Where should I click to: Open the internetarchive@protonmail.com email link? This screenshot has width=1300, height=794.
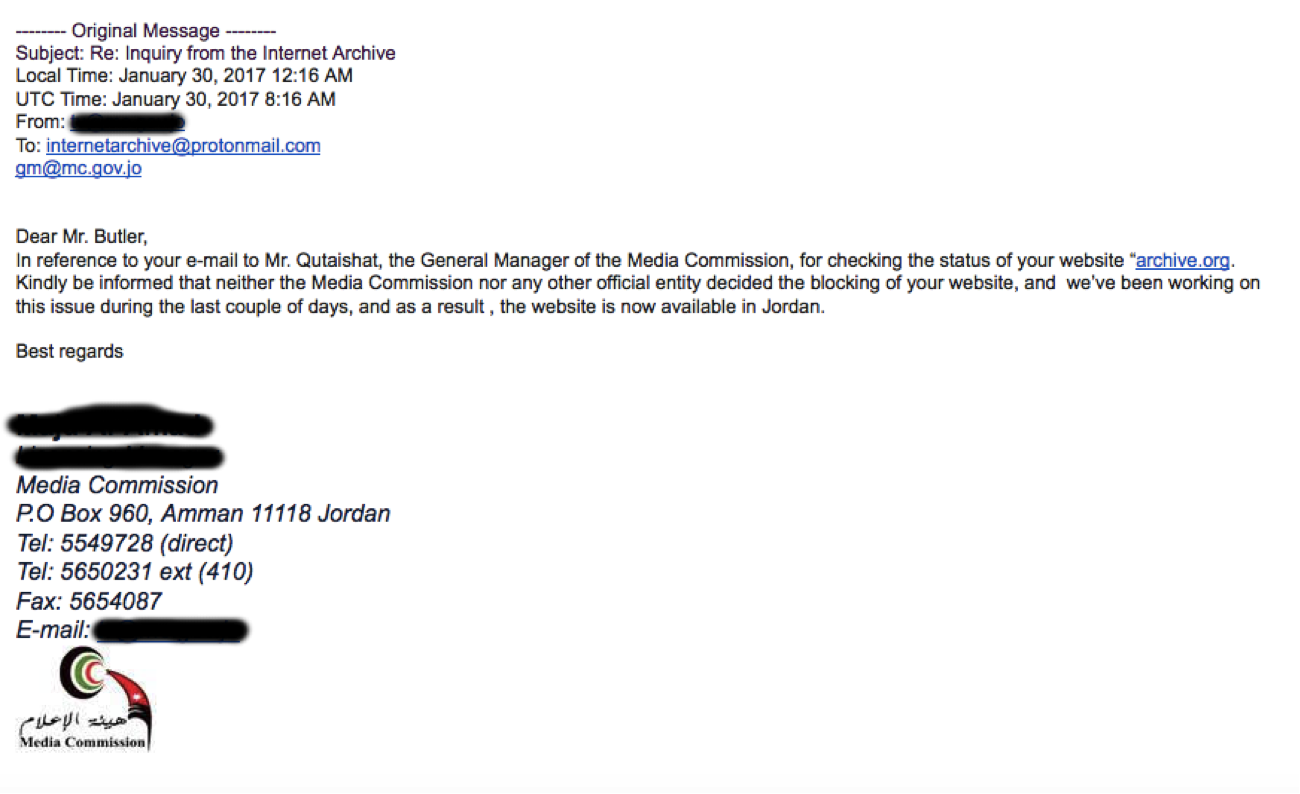pyautogui.click(x=183, y=146)
